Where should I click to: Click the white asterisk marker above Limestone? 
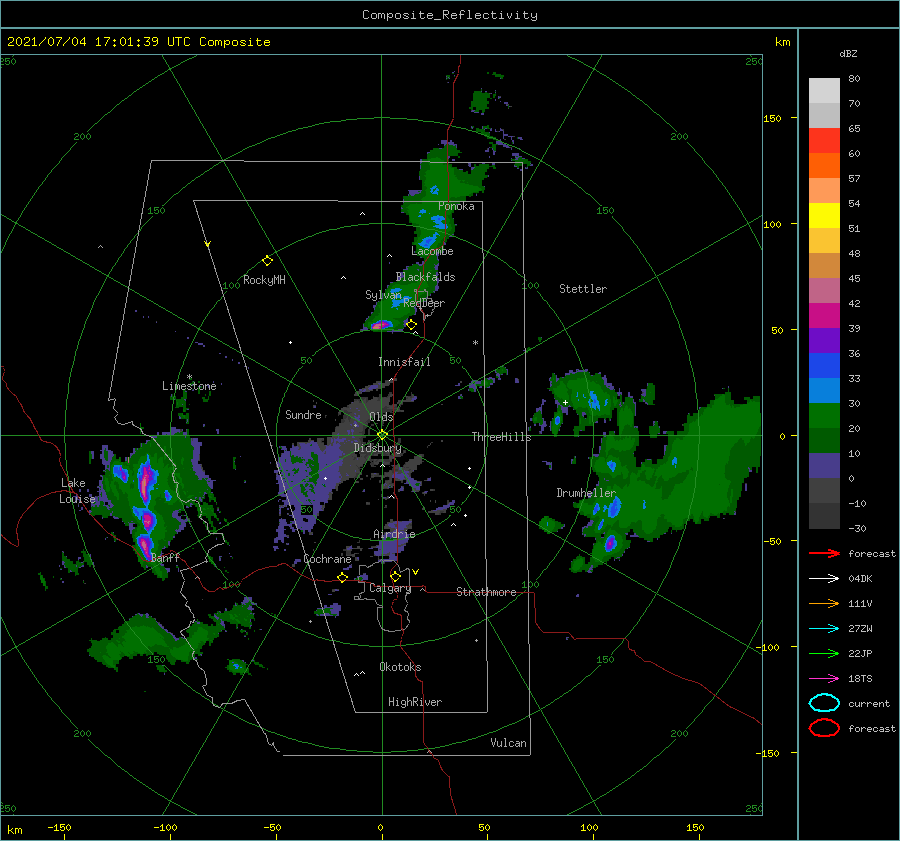point(189,377)
